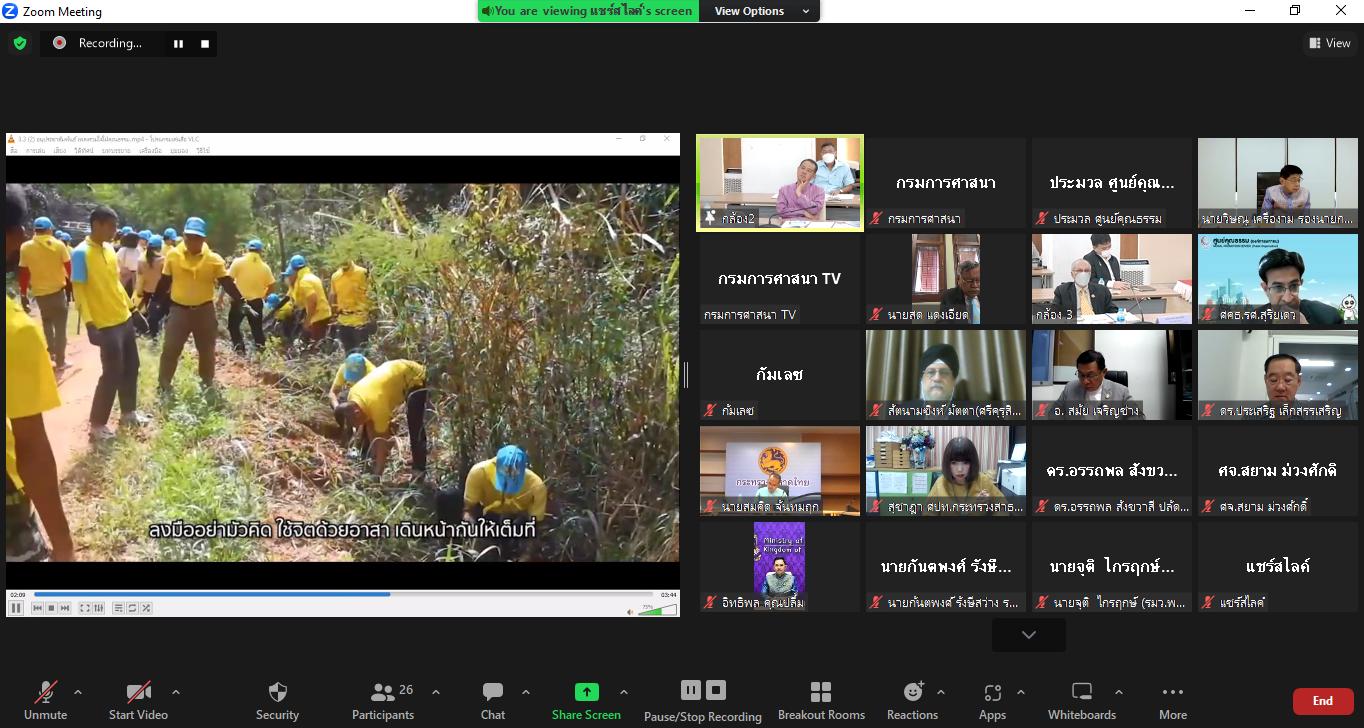
Task: Select กัมเลข participant tile
Action: click(x=780, y=375)
